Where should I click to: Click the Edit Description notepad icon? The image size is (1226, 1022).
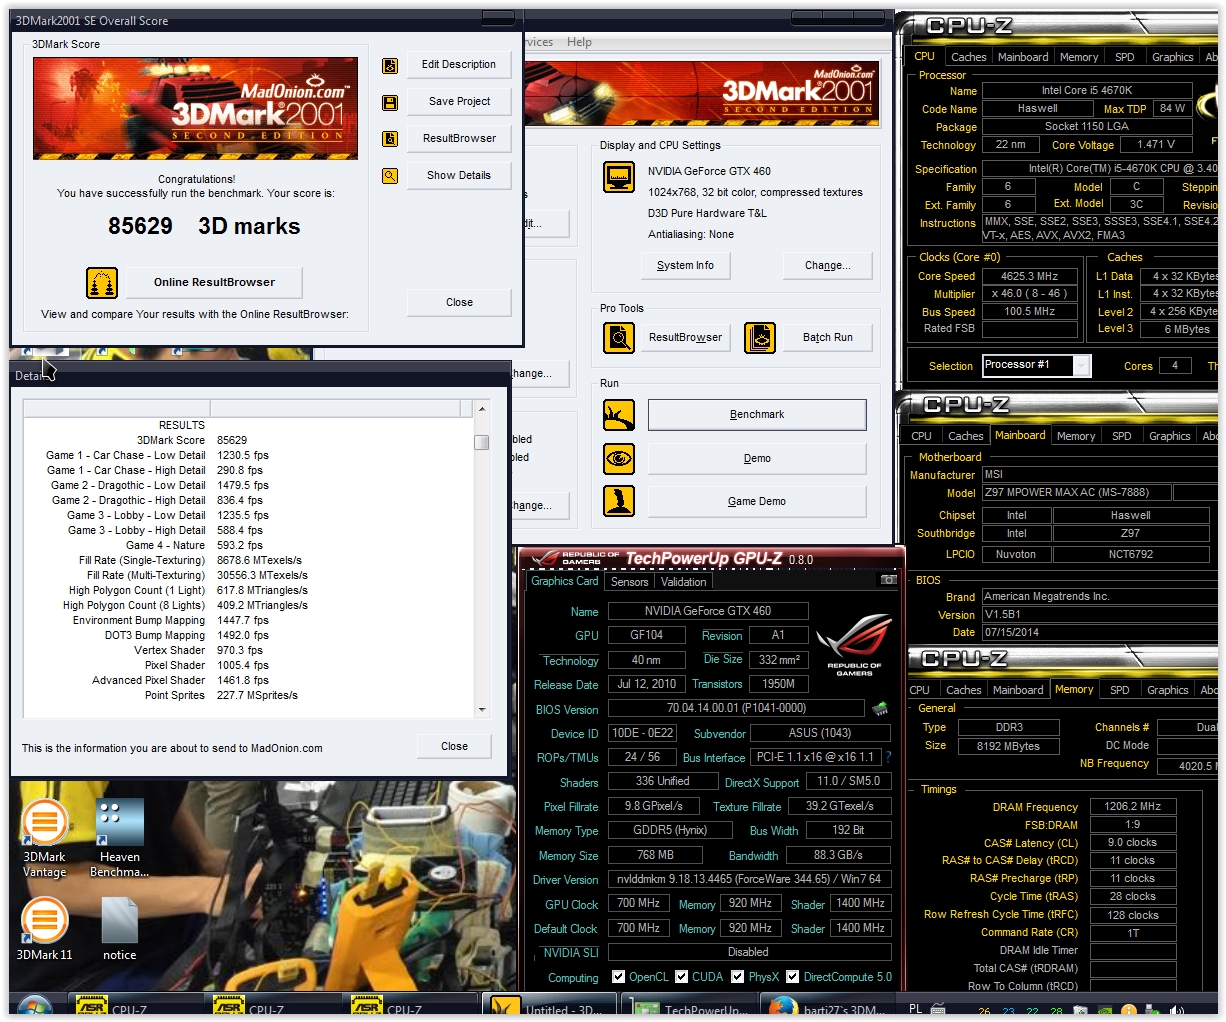tap(390, 65)
